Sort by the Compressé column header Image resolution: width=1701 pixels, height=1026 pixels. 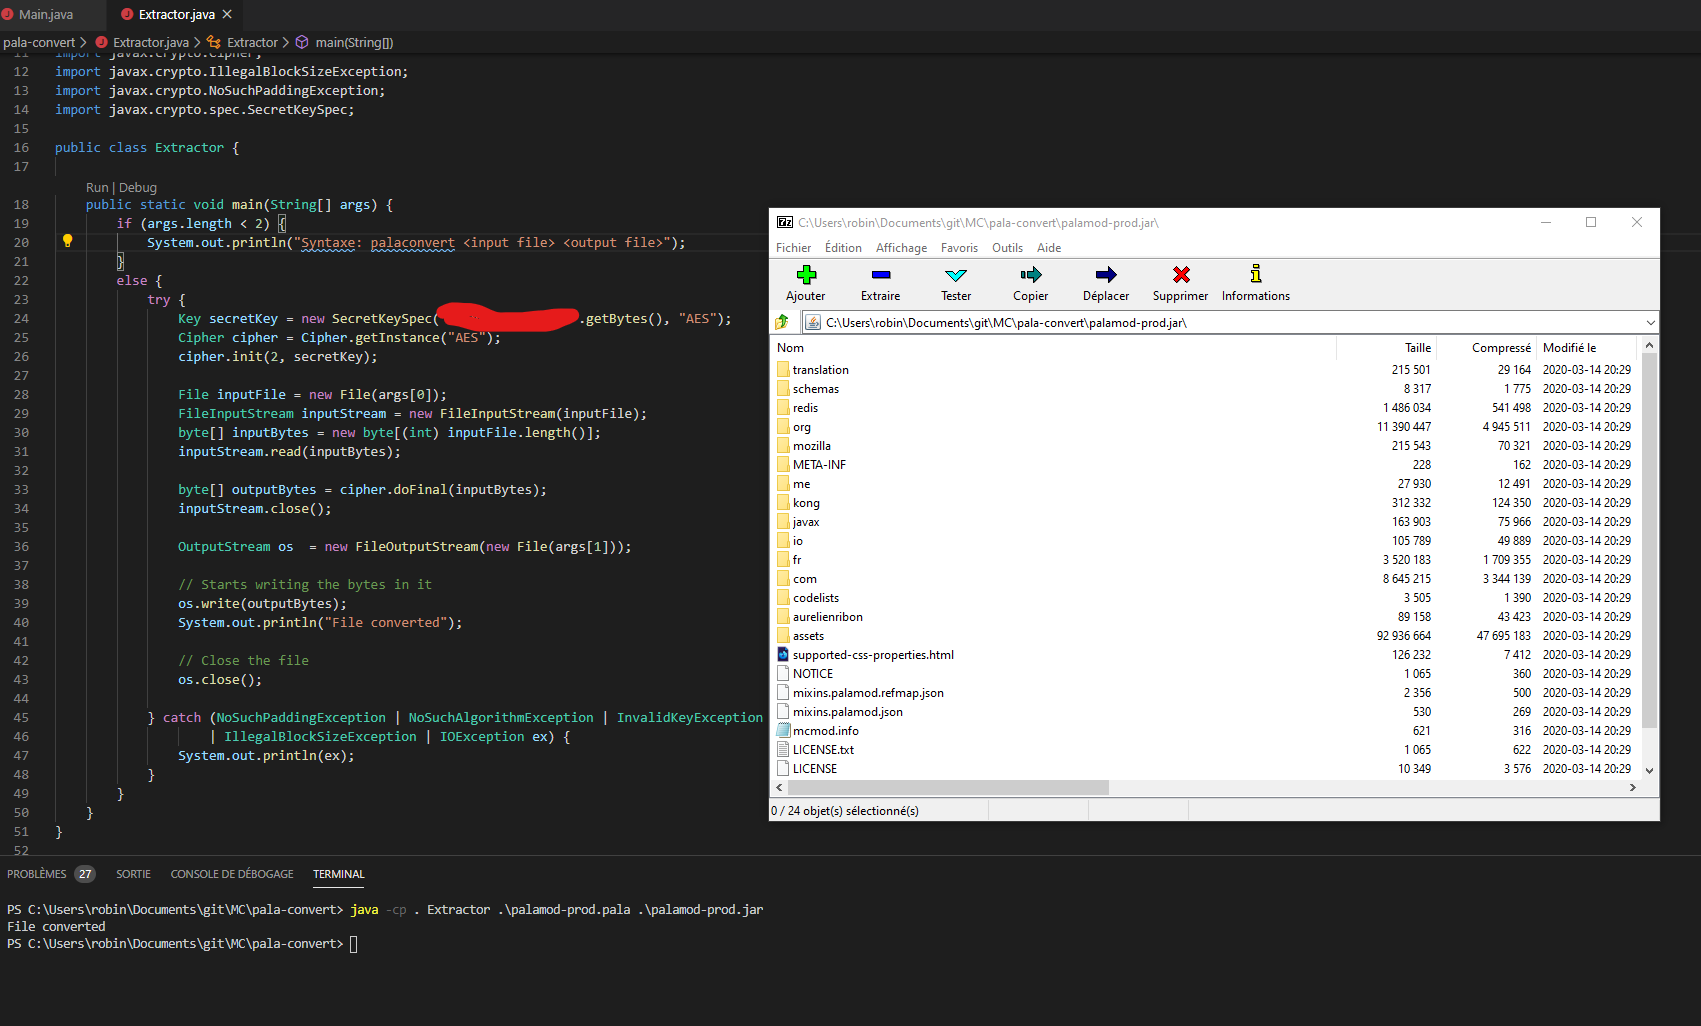tap(1487, 347)
